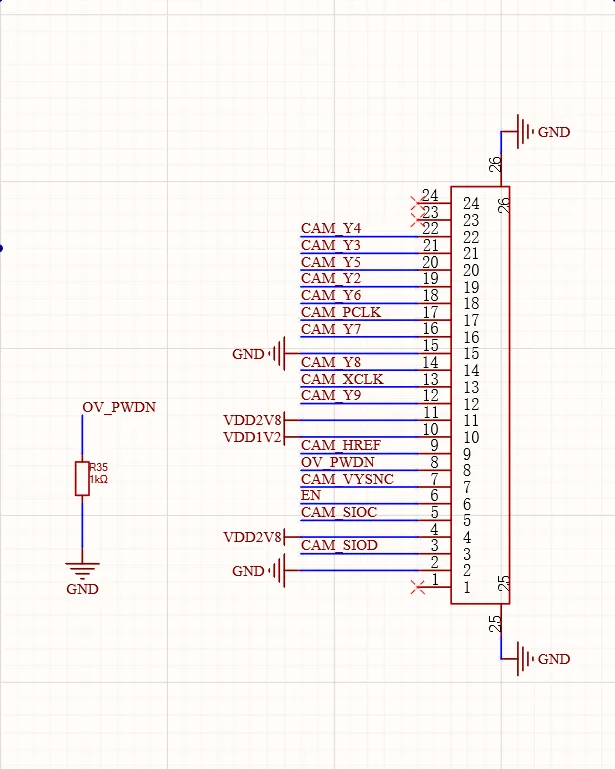Select the CAM_Y6 net label
The height and width of the screenshot is (769, 615).
[x=331, y=295]
